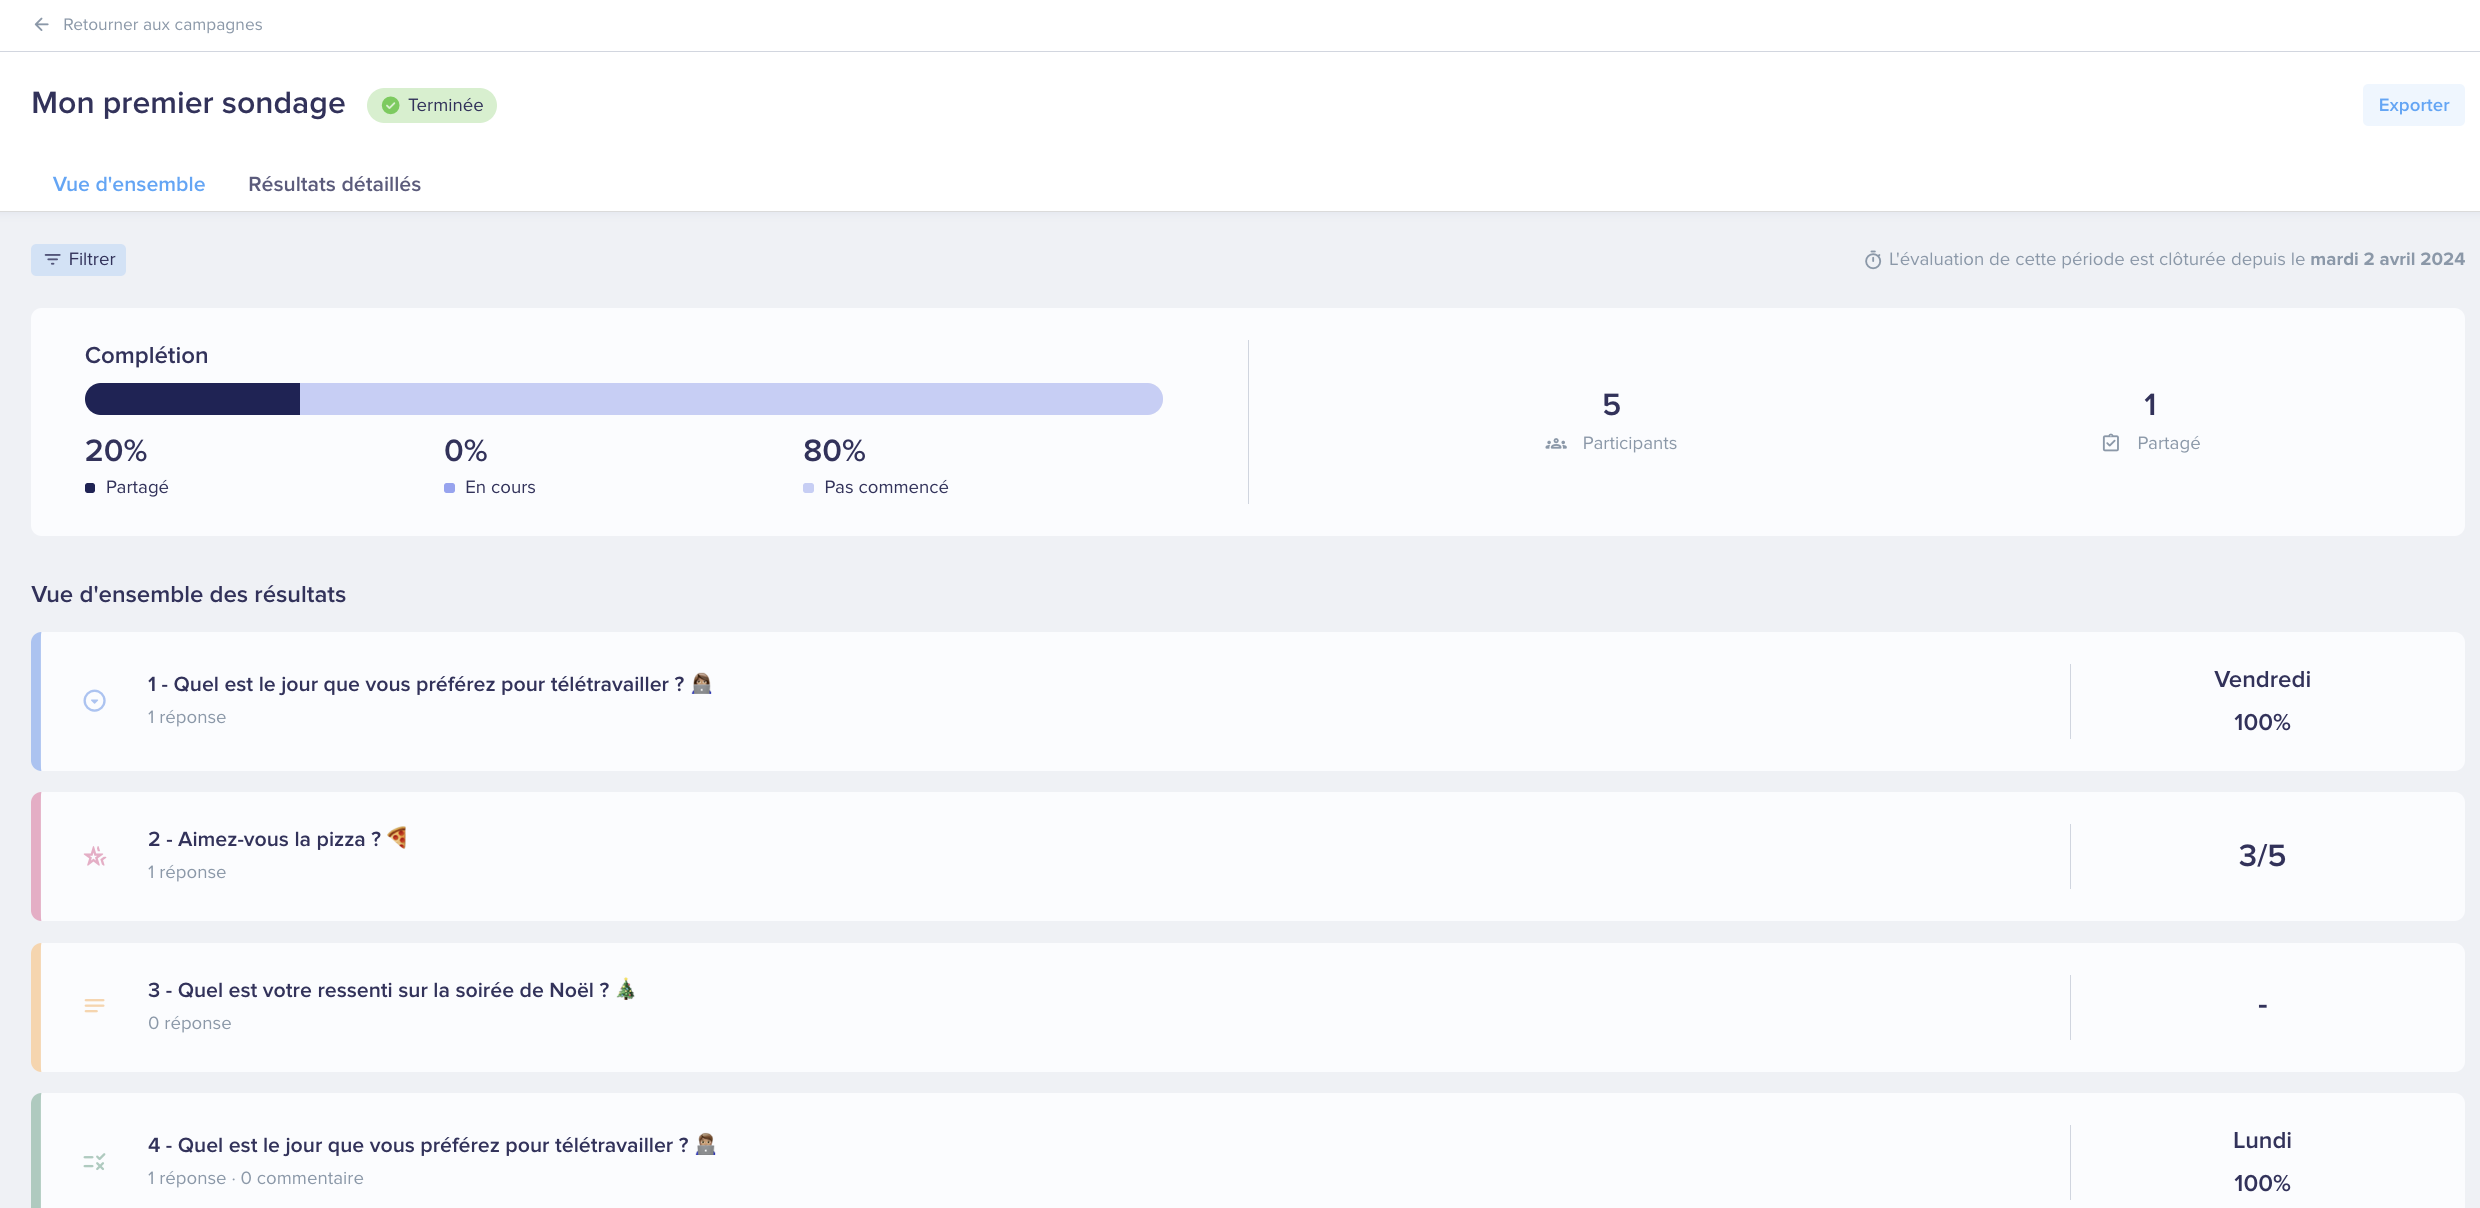The width and height of the screenshot is (2480, 1208).
Task: Click the person emoji in question 4 title
Action: pos(706,1144)
